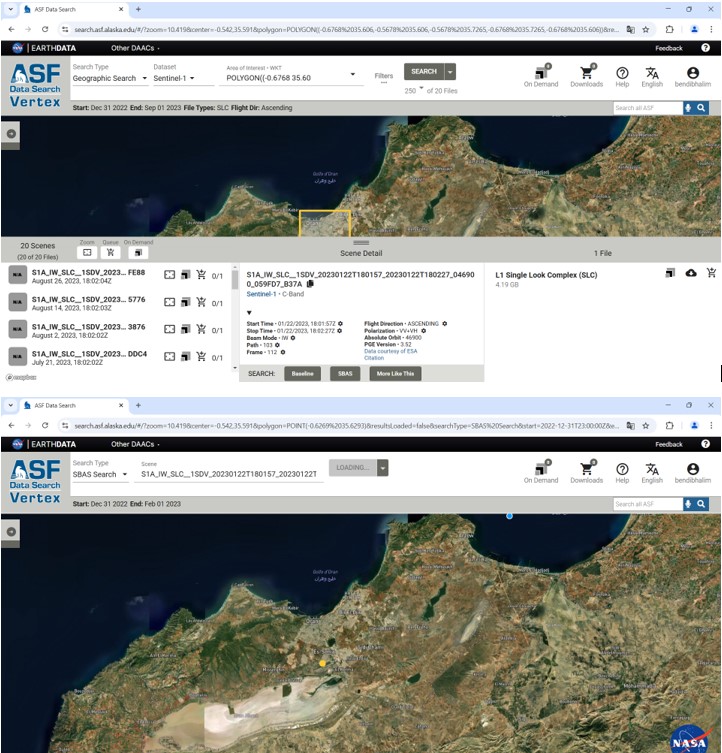Click gear icon next to Flight Direction
Image resolution: width=722 pixels, height=753 pixels.
445,324
